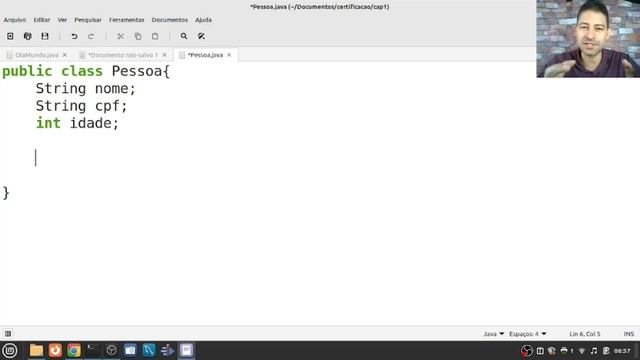Screen dimensions: 640x360
Task: Close the OlaMundo.java tab
Action: (x=64, y=55)
